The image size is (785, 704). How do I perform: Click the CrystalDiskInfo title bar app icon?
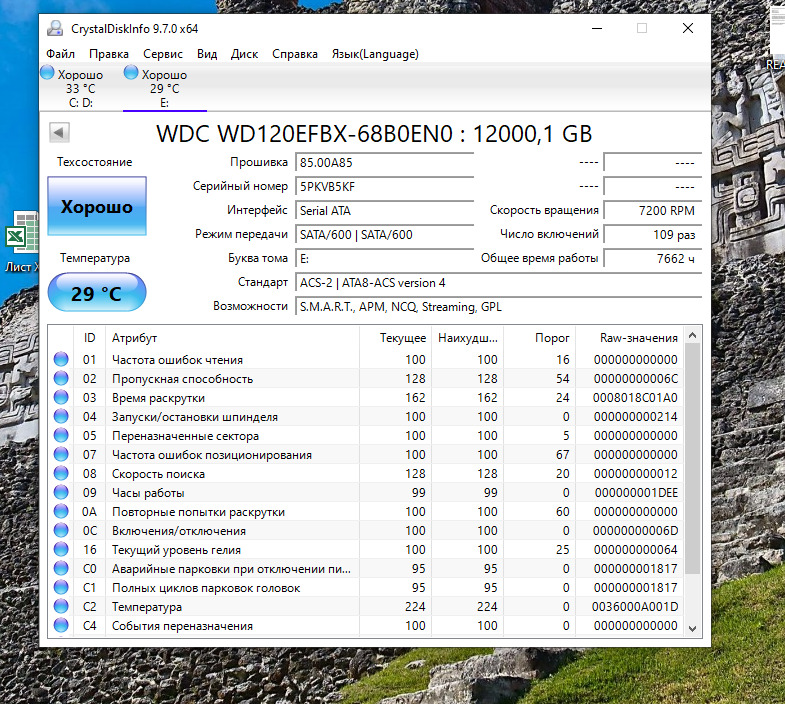point(55,28)
